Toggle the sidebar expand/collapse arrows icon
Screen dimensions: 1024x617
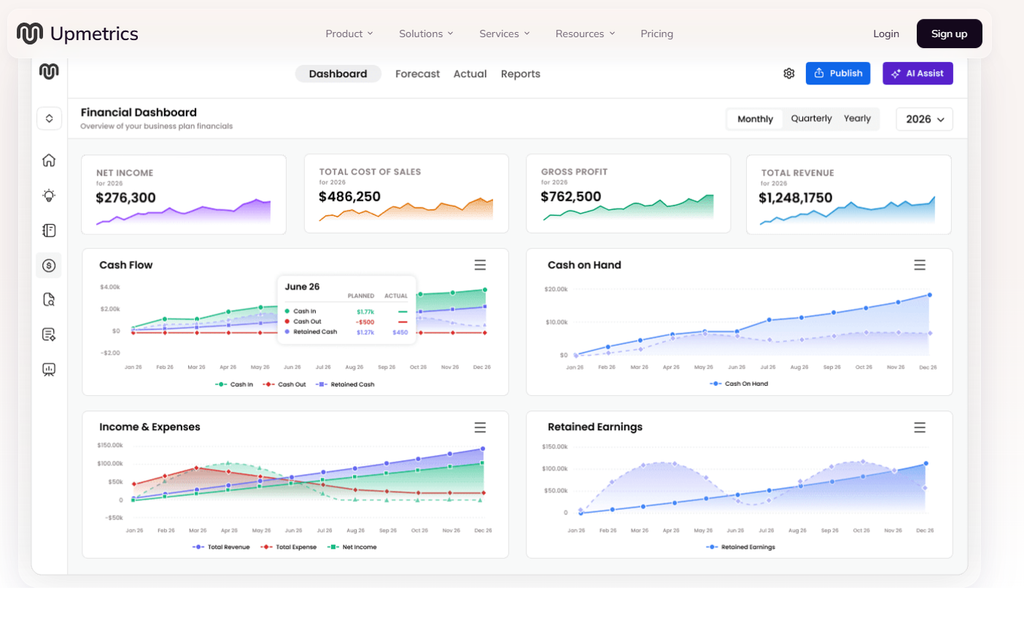point(49,119)
